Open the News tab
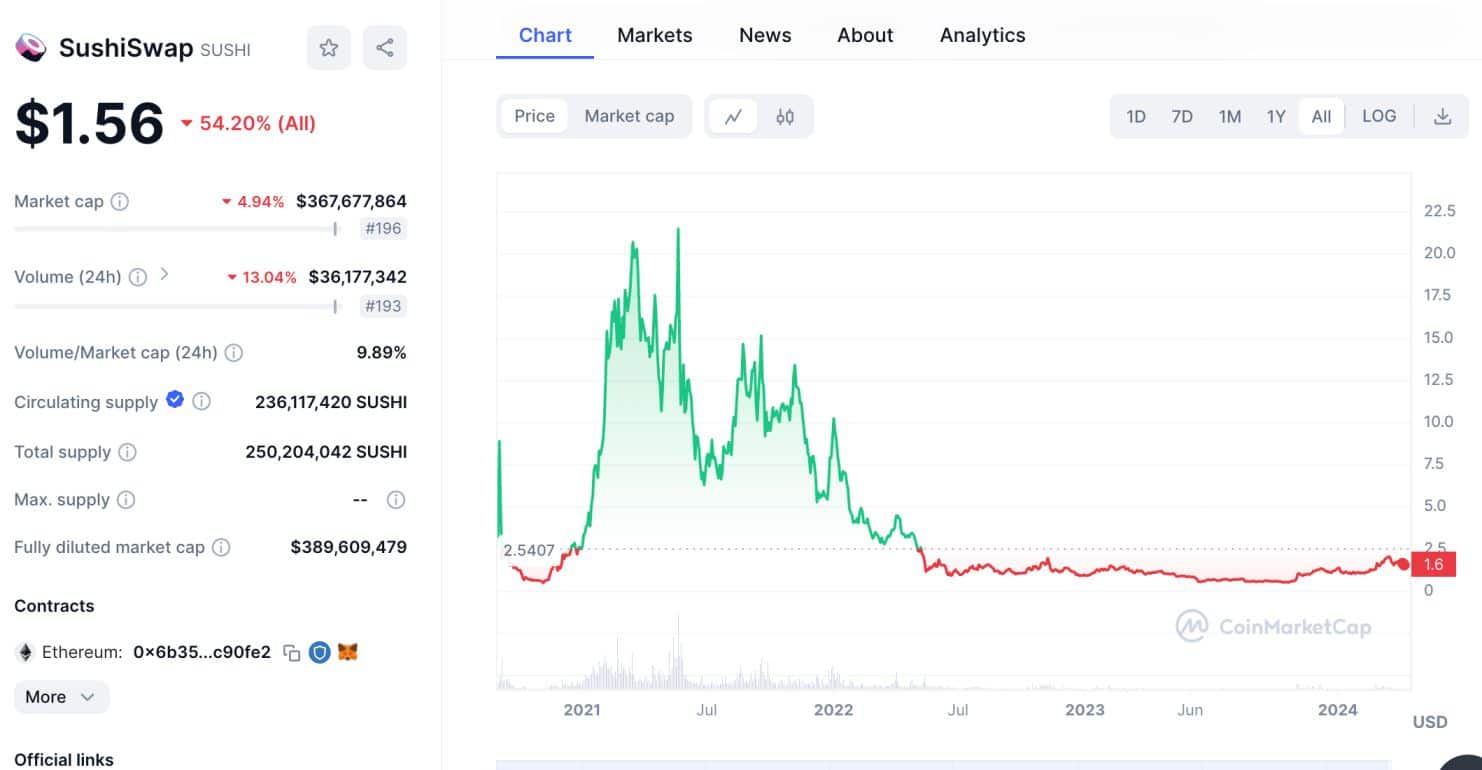The height and width of the screenshot is (770, 1482). (x=765, y=35)
